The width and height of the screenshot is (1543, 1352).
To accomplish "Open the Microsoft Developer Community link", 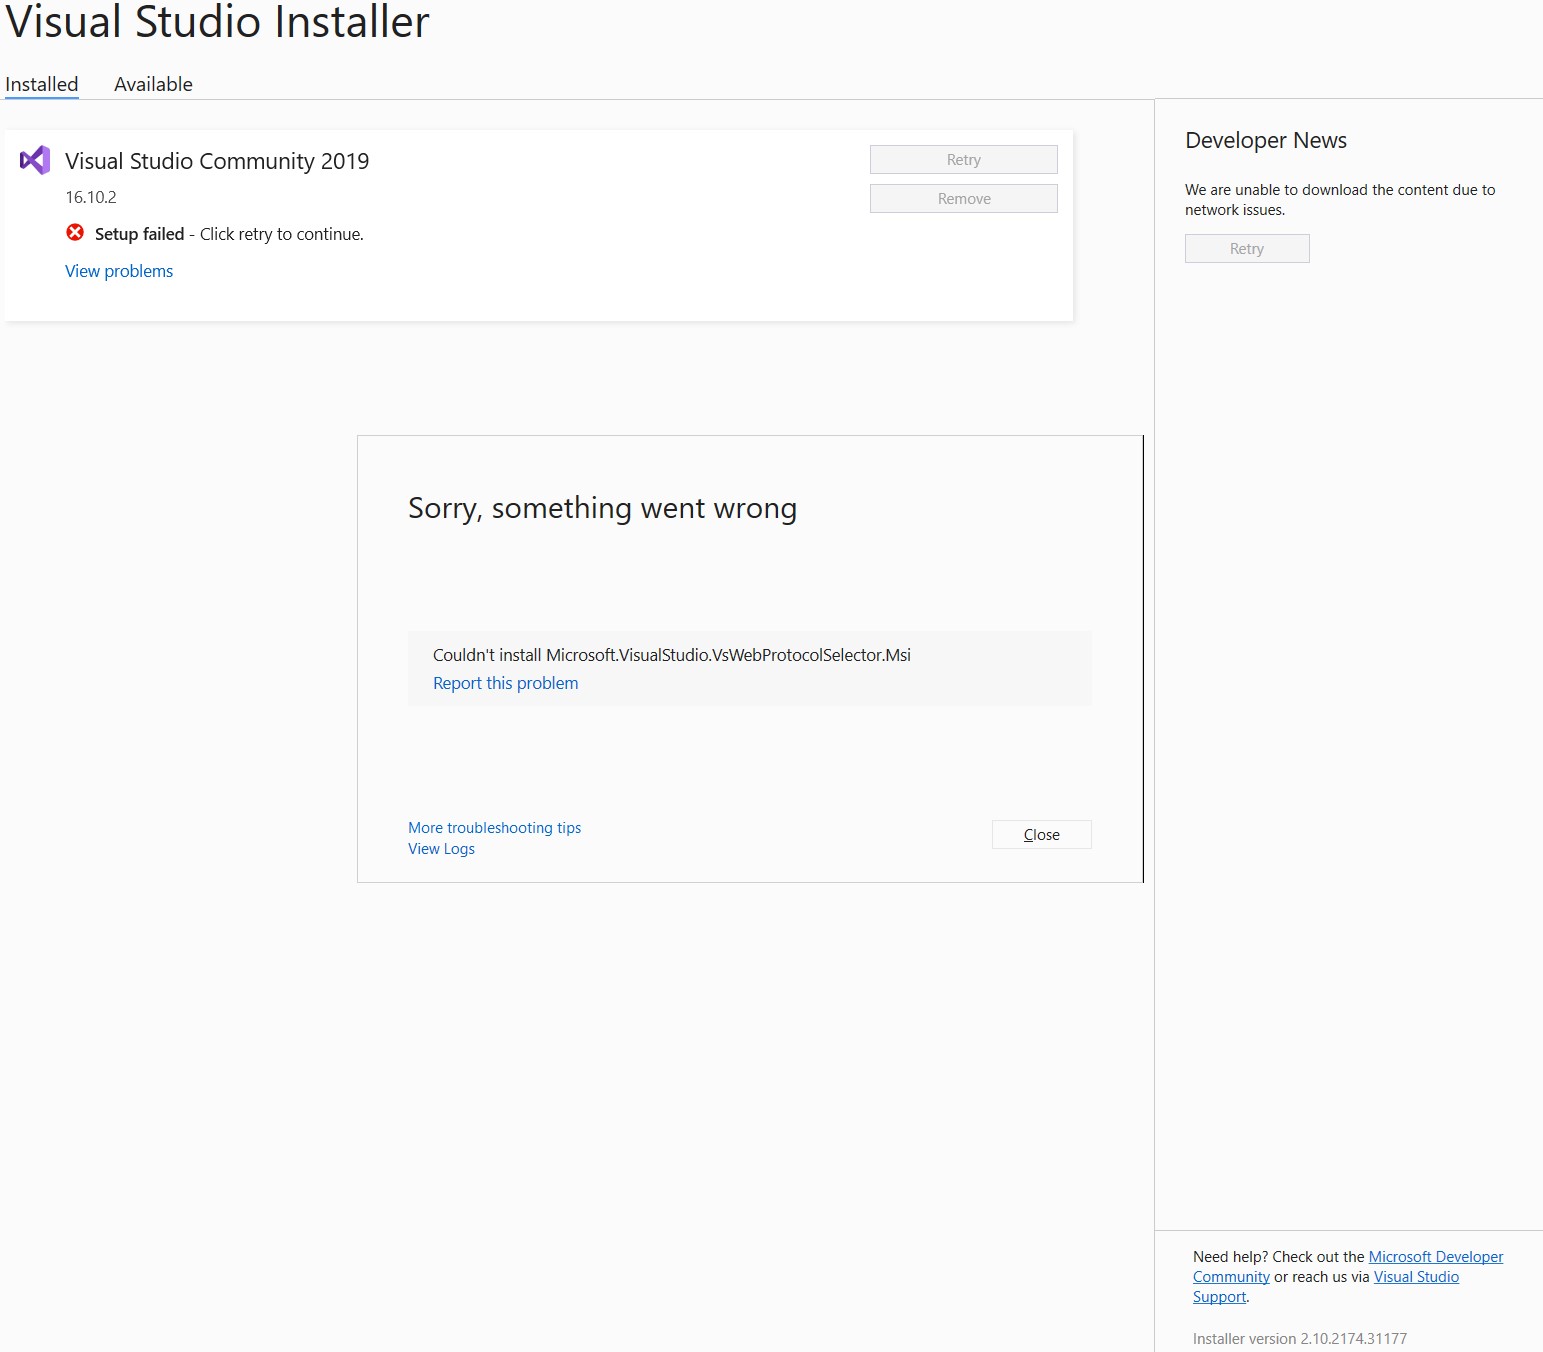I will point(1435,1257).
